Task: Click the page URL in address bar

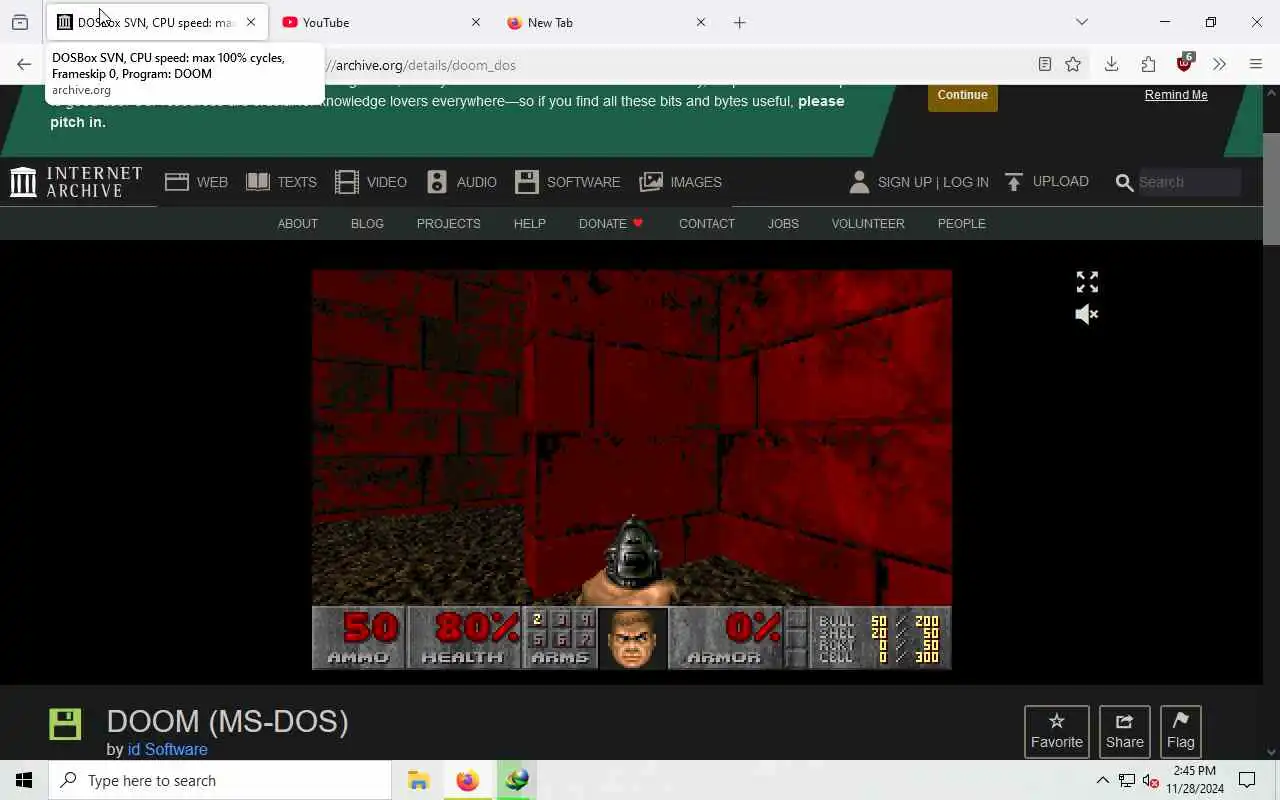Action: (426, 65)
